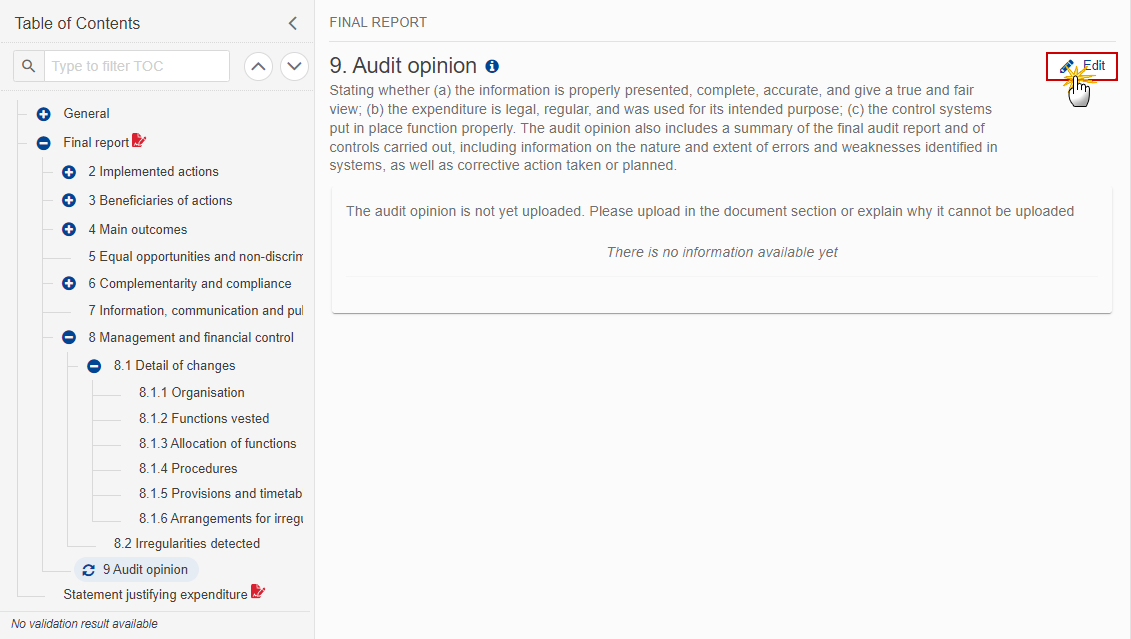The width and height of the screenshot is (1131, 639).
Task: Open 8.1.4 Procedures
Action: tap(188, 469)
